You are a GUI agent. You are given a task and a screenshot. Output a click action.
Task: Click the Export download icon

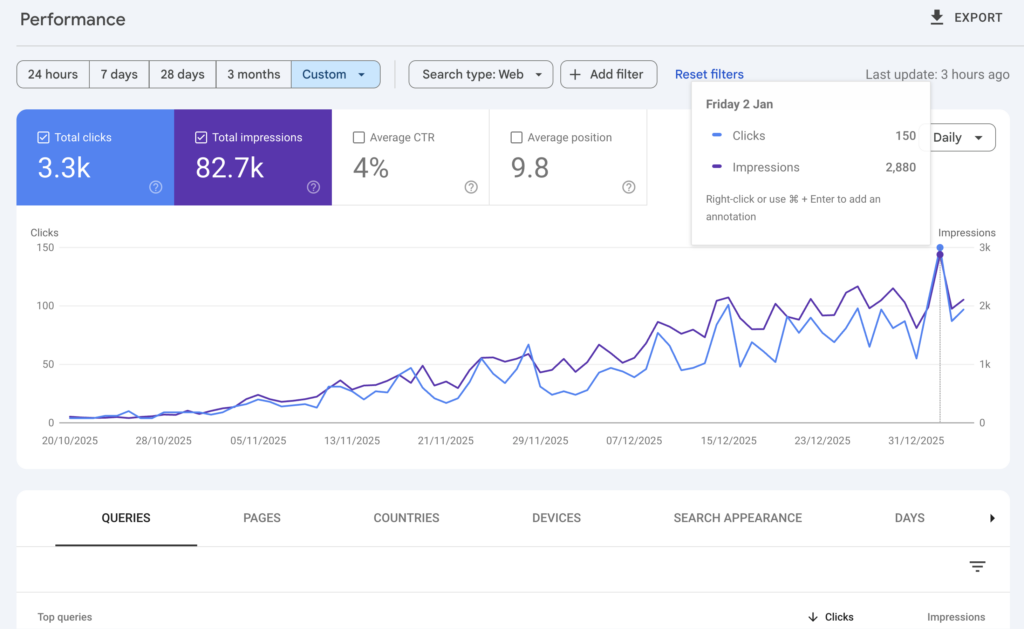(937, 18)
